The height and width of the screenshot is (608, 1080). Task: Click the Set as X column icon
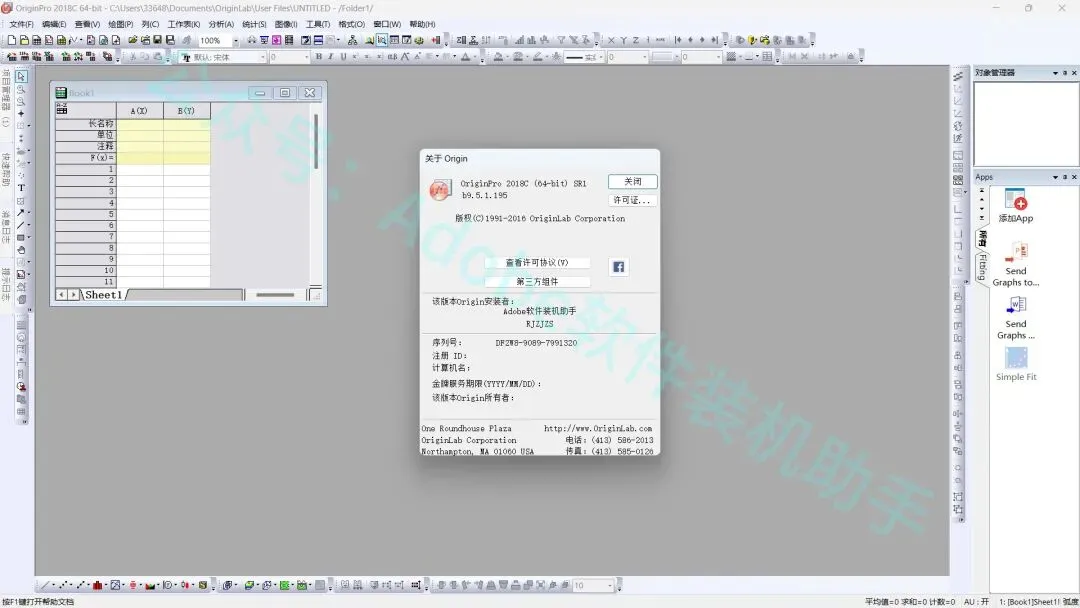(611, 41)
